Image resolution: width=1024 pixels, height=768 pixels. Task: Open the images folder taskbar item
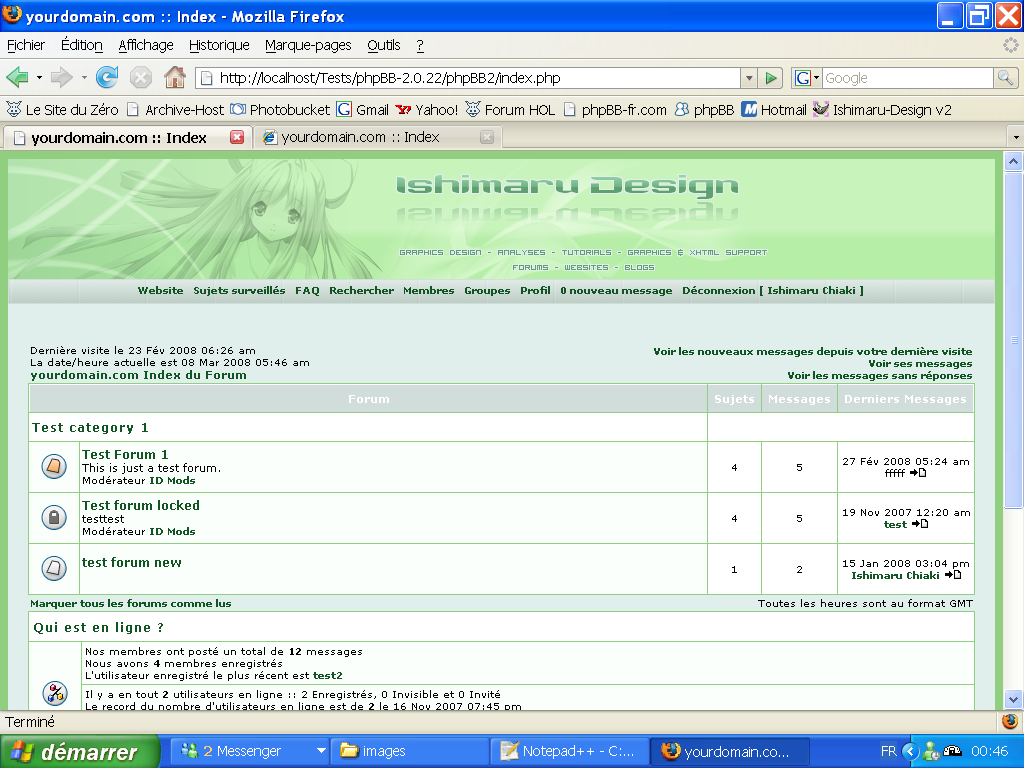click(409, 752)
